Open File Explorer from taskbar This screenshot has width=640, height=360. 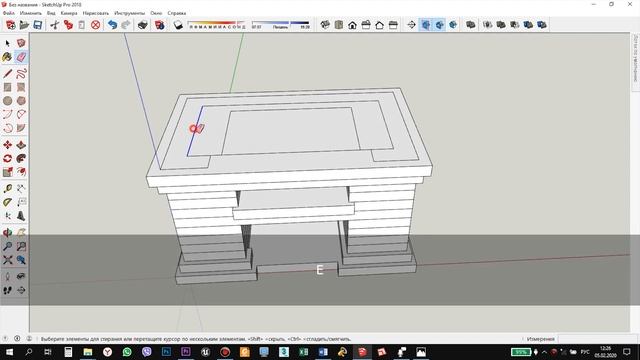pyautogui.click(x=88, y=352)
